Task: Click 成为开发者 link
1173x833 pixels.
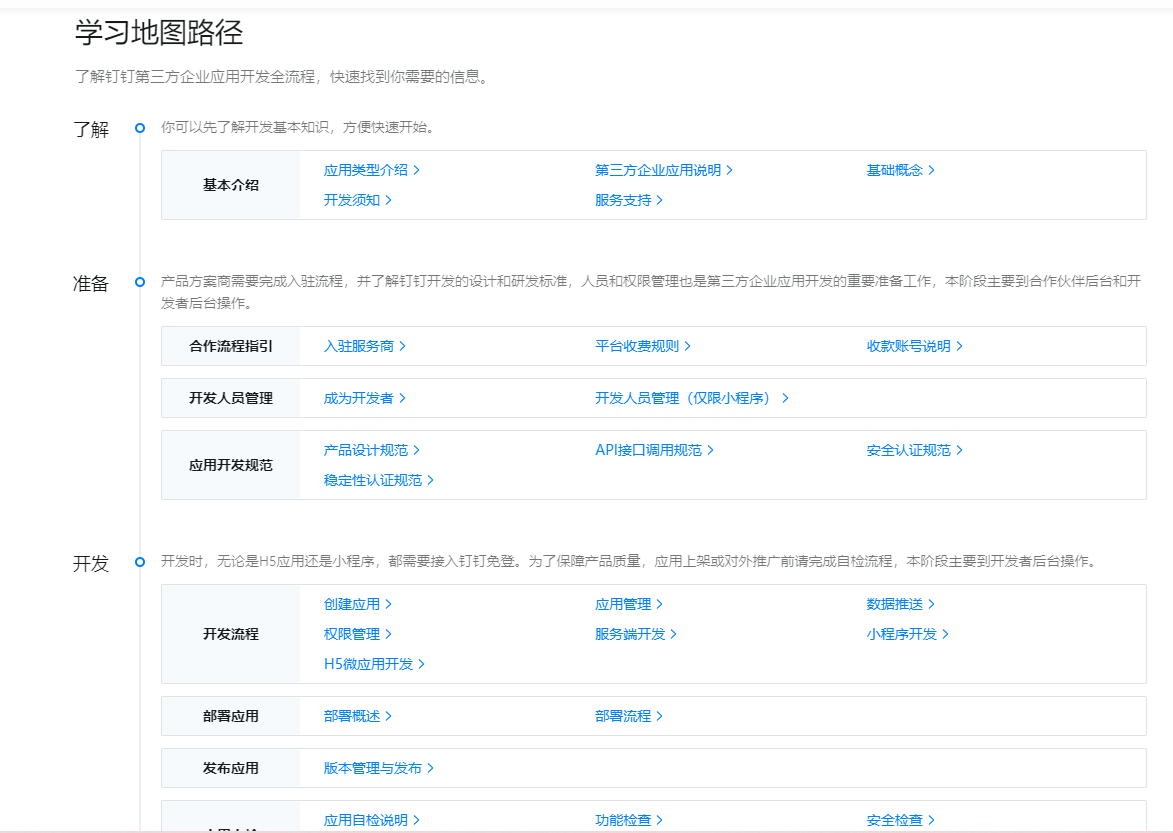Action: [364, 399]
